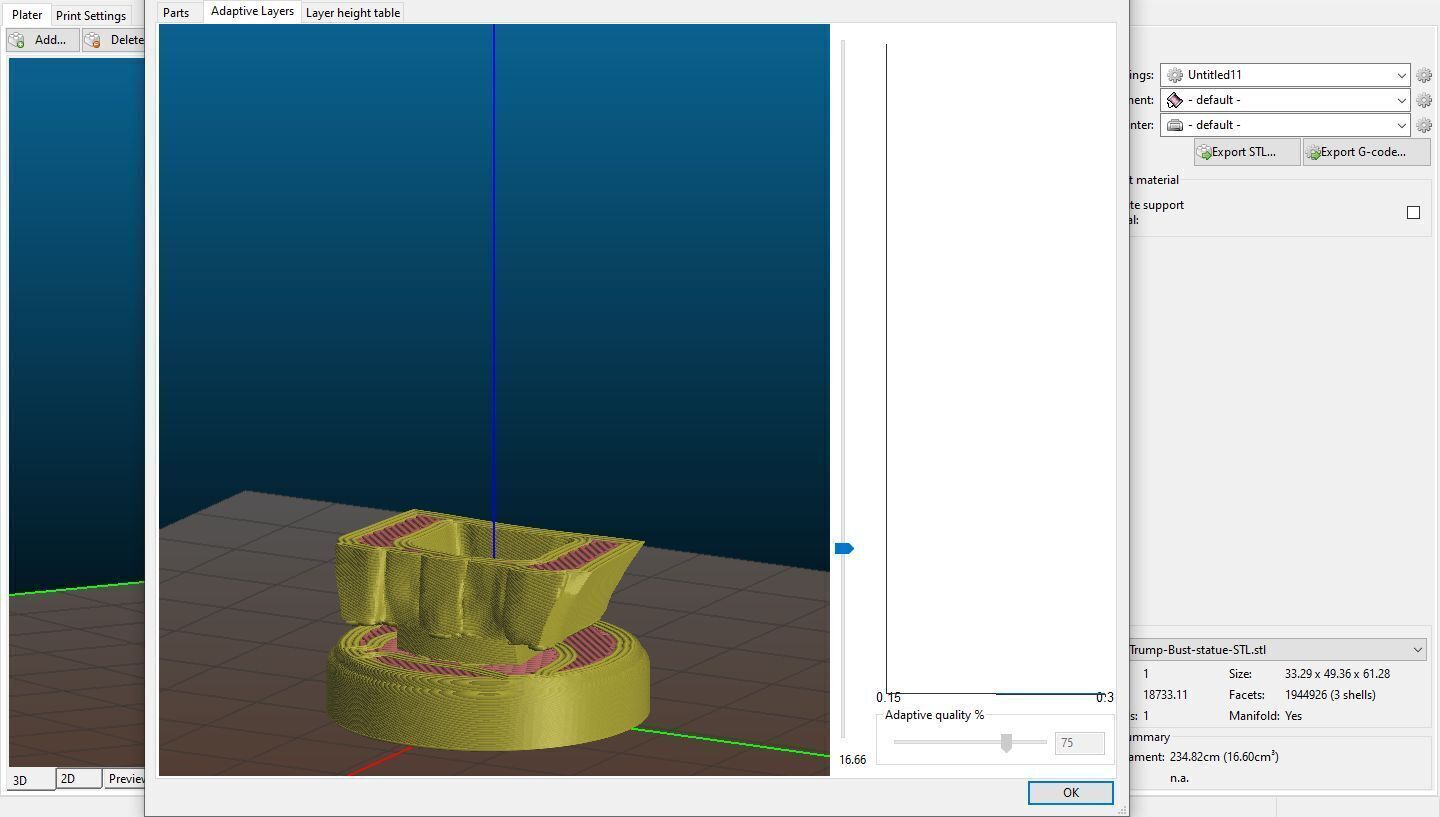Screen dimensions: 1440x817
Task: Click the Delete button
Action: [114, 40]
